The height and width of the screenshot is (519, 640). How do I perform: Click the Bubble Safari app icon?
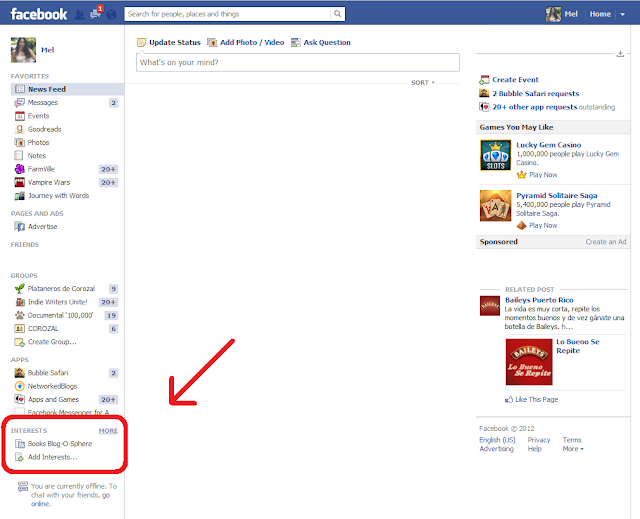click(20, 373)
